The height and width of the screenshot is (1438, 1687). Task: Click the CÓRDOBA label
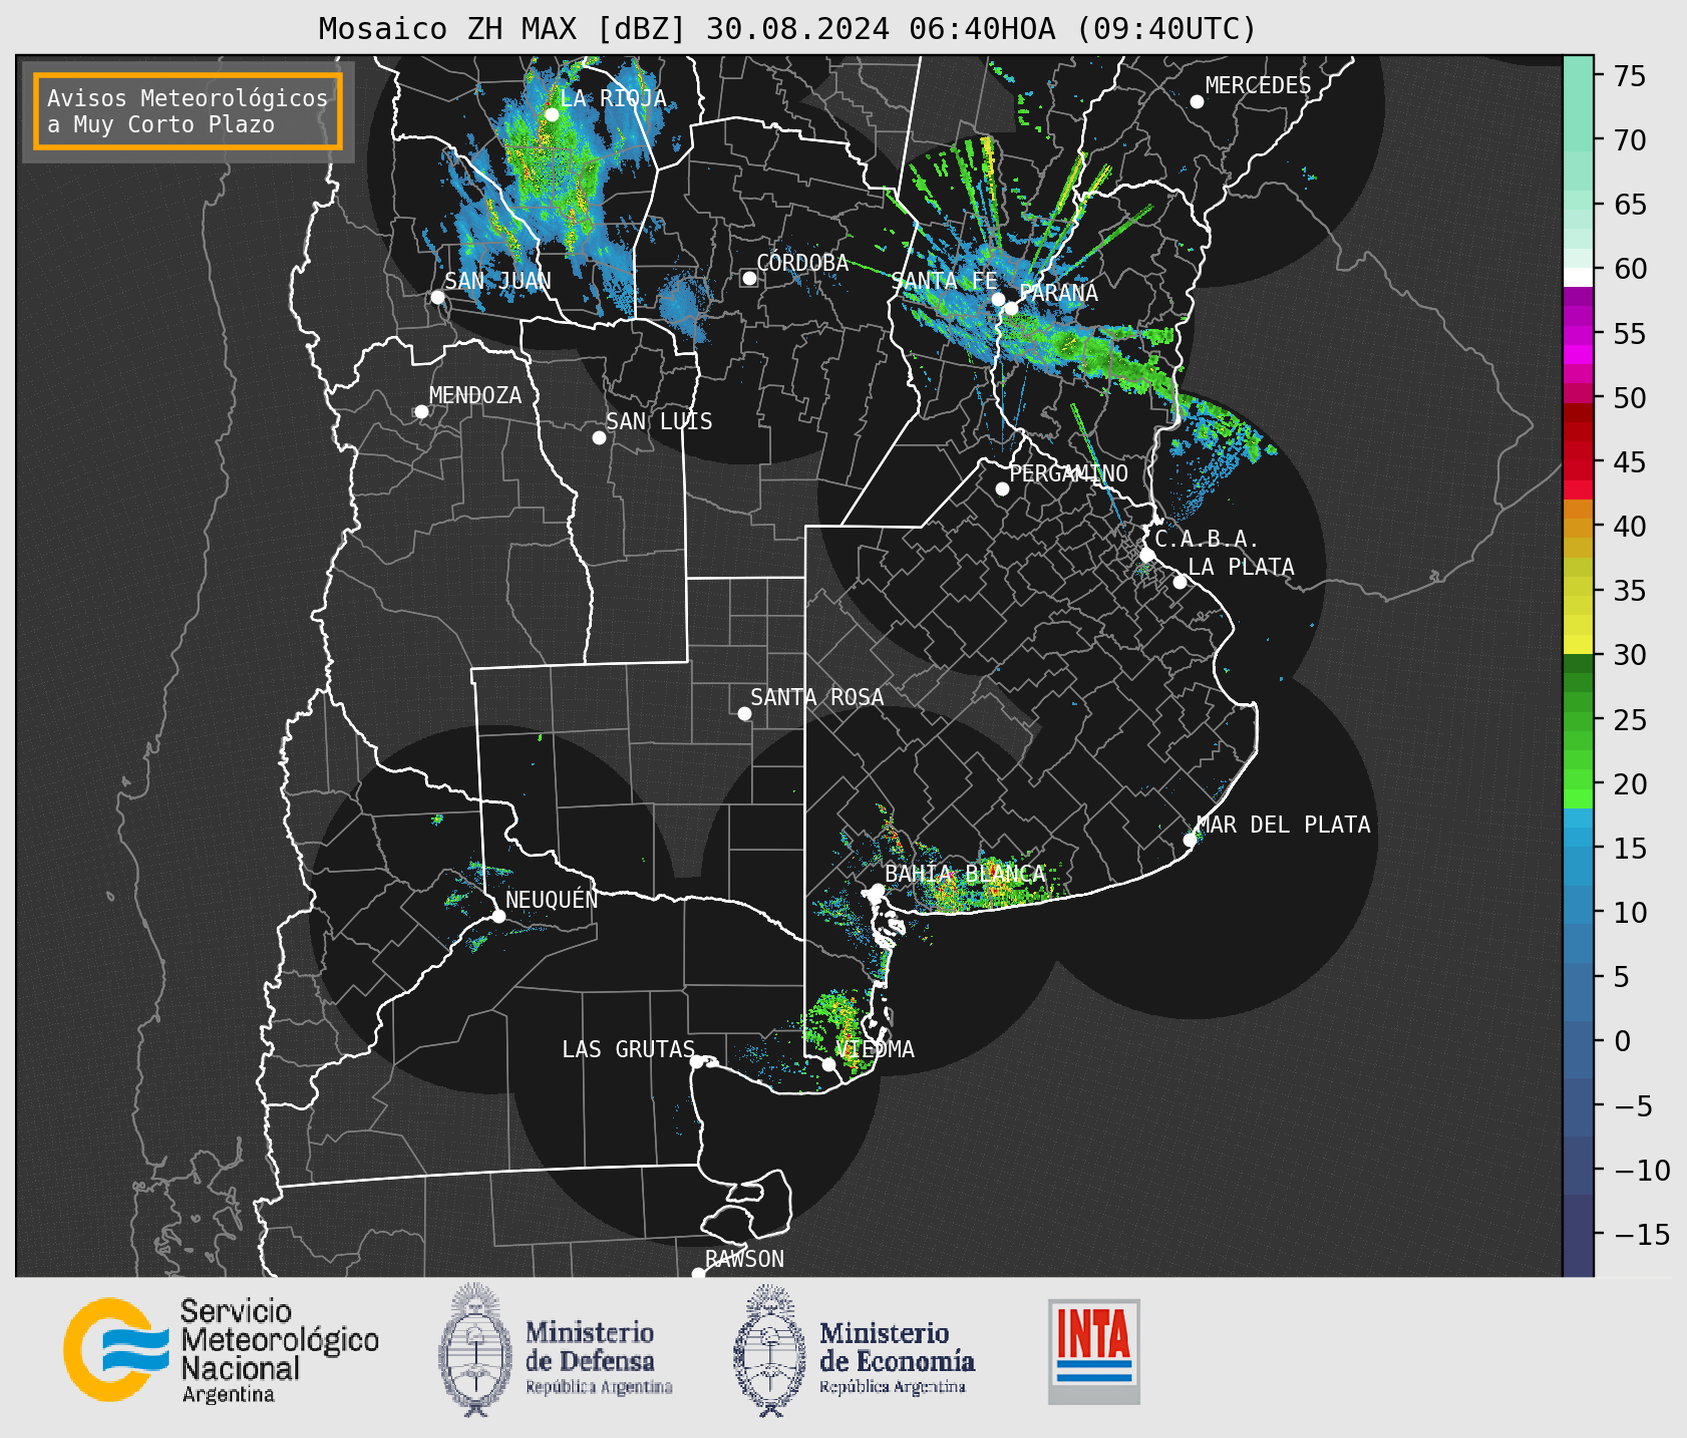coord(802,263)
